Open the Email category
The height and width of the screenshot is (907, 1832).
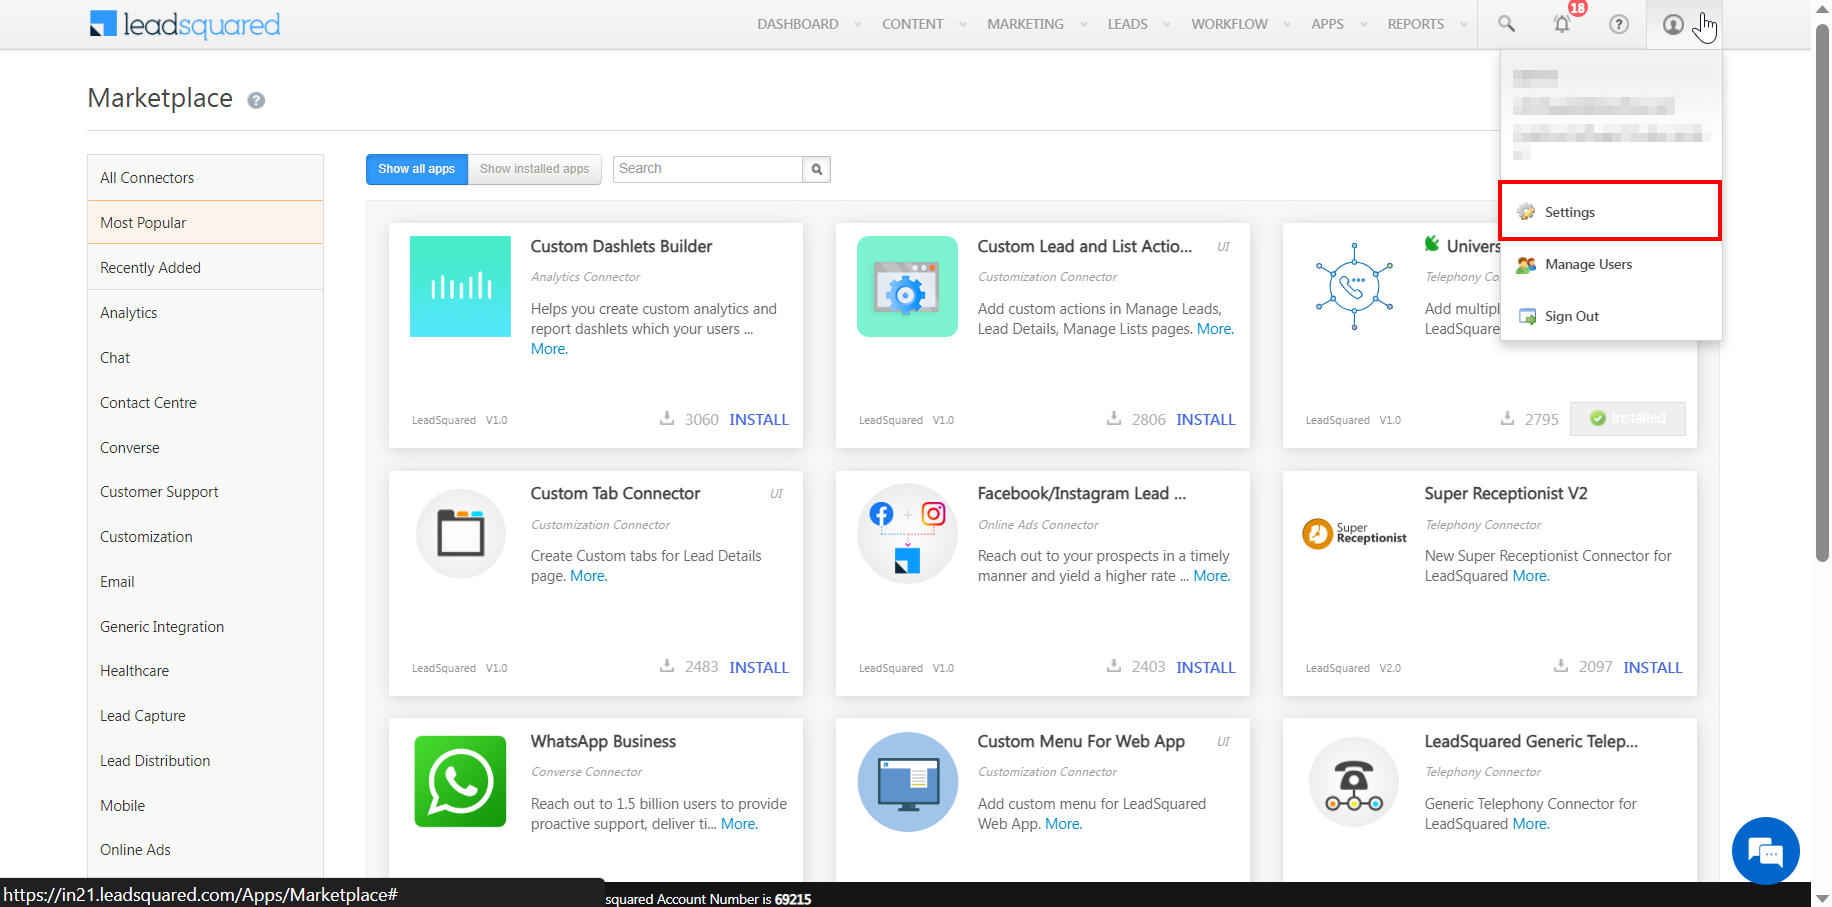205,582
